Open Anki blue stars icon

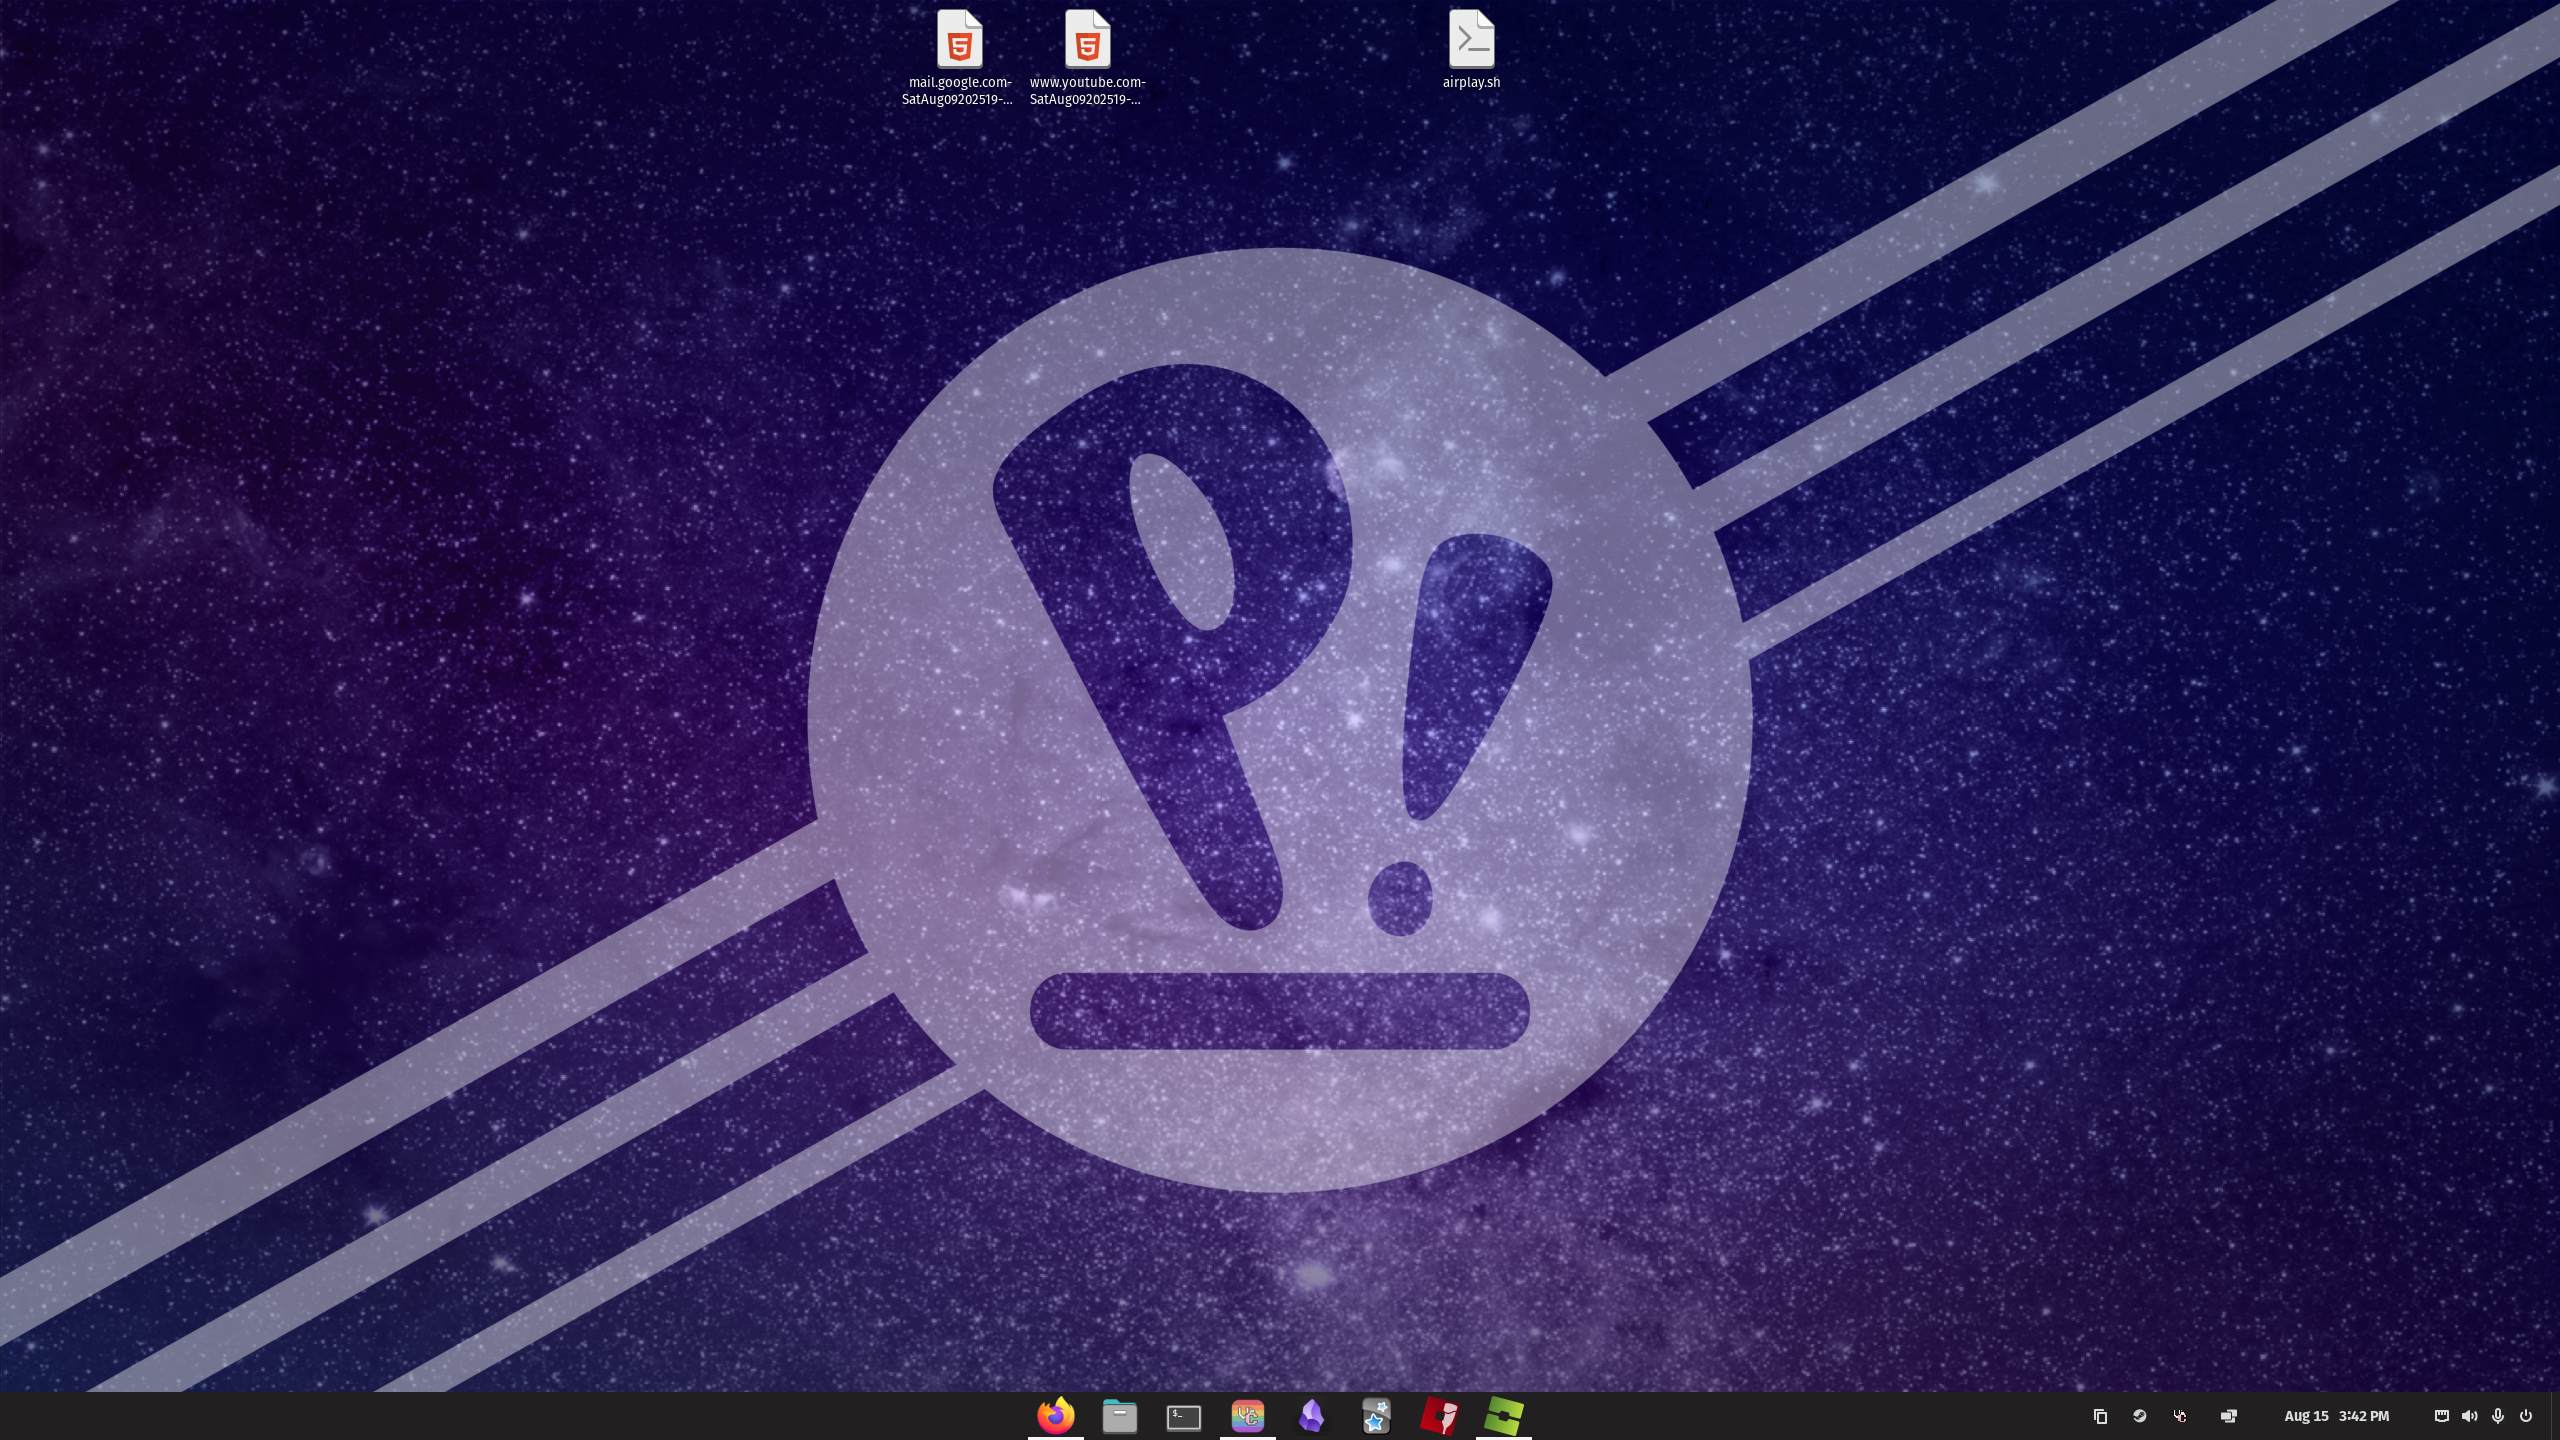(x=1375, y=1416)
